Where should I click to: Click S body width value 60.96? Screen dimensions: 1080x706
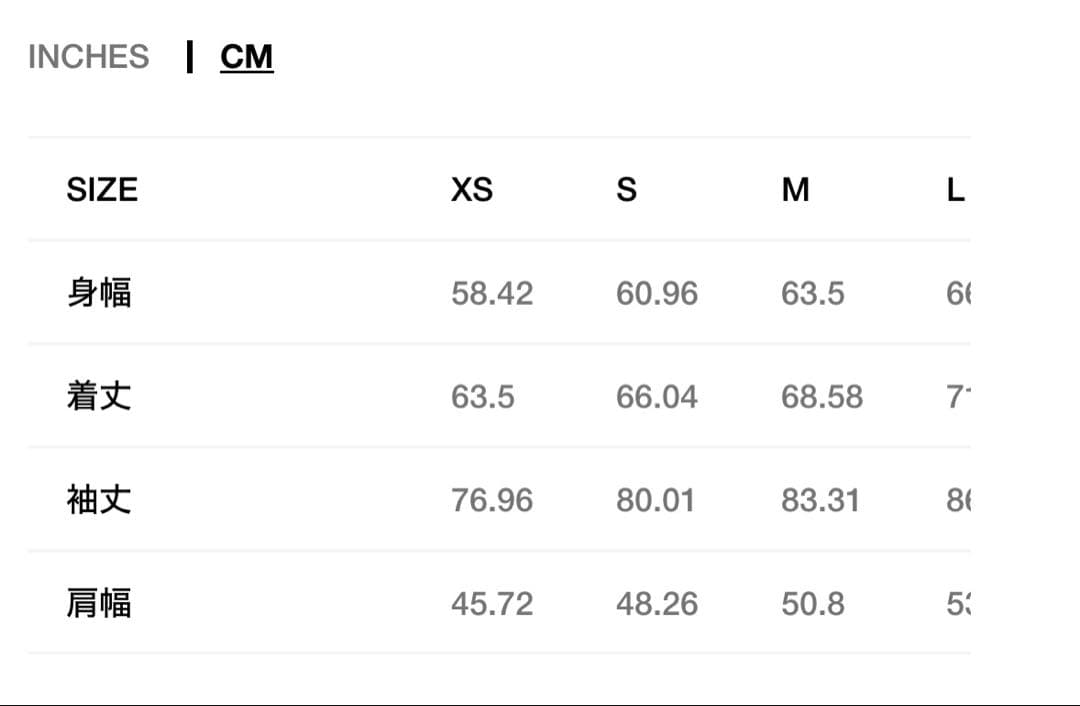tap(657, 294)
